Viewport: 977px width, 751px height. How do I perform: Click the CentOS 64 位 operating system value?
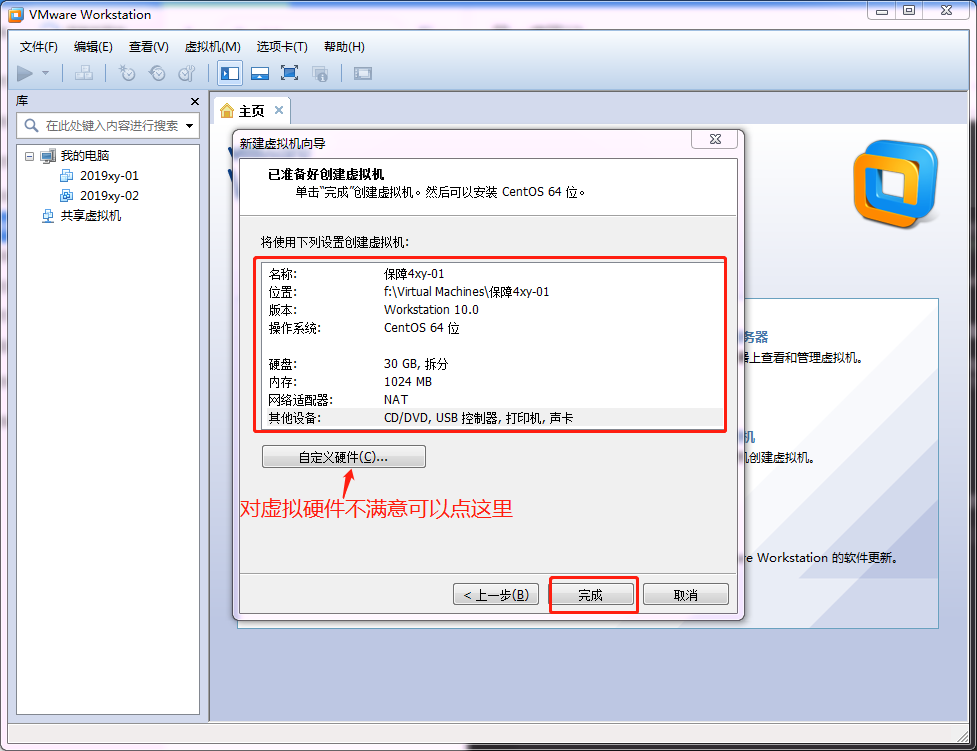coord(421,328)
